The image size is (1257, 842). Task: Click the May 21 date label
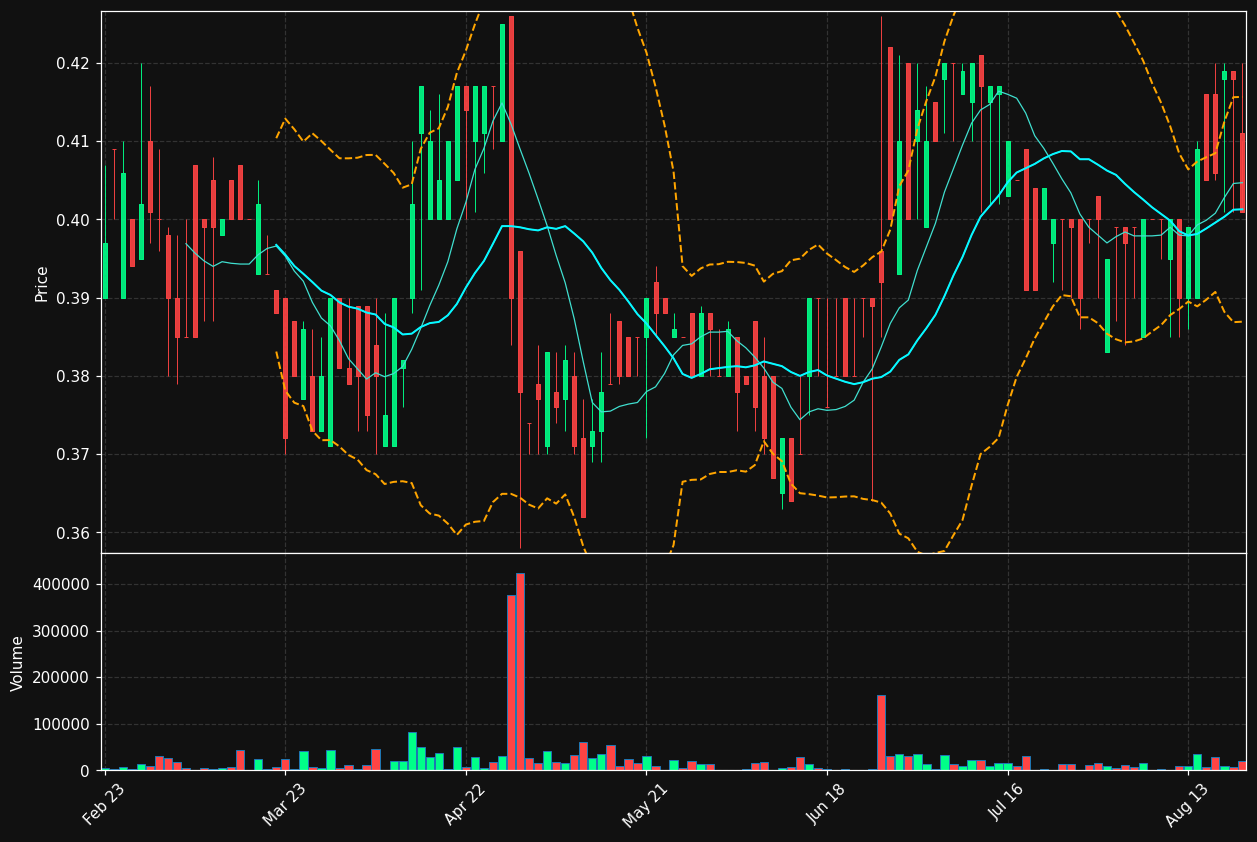point(645,804)
